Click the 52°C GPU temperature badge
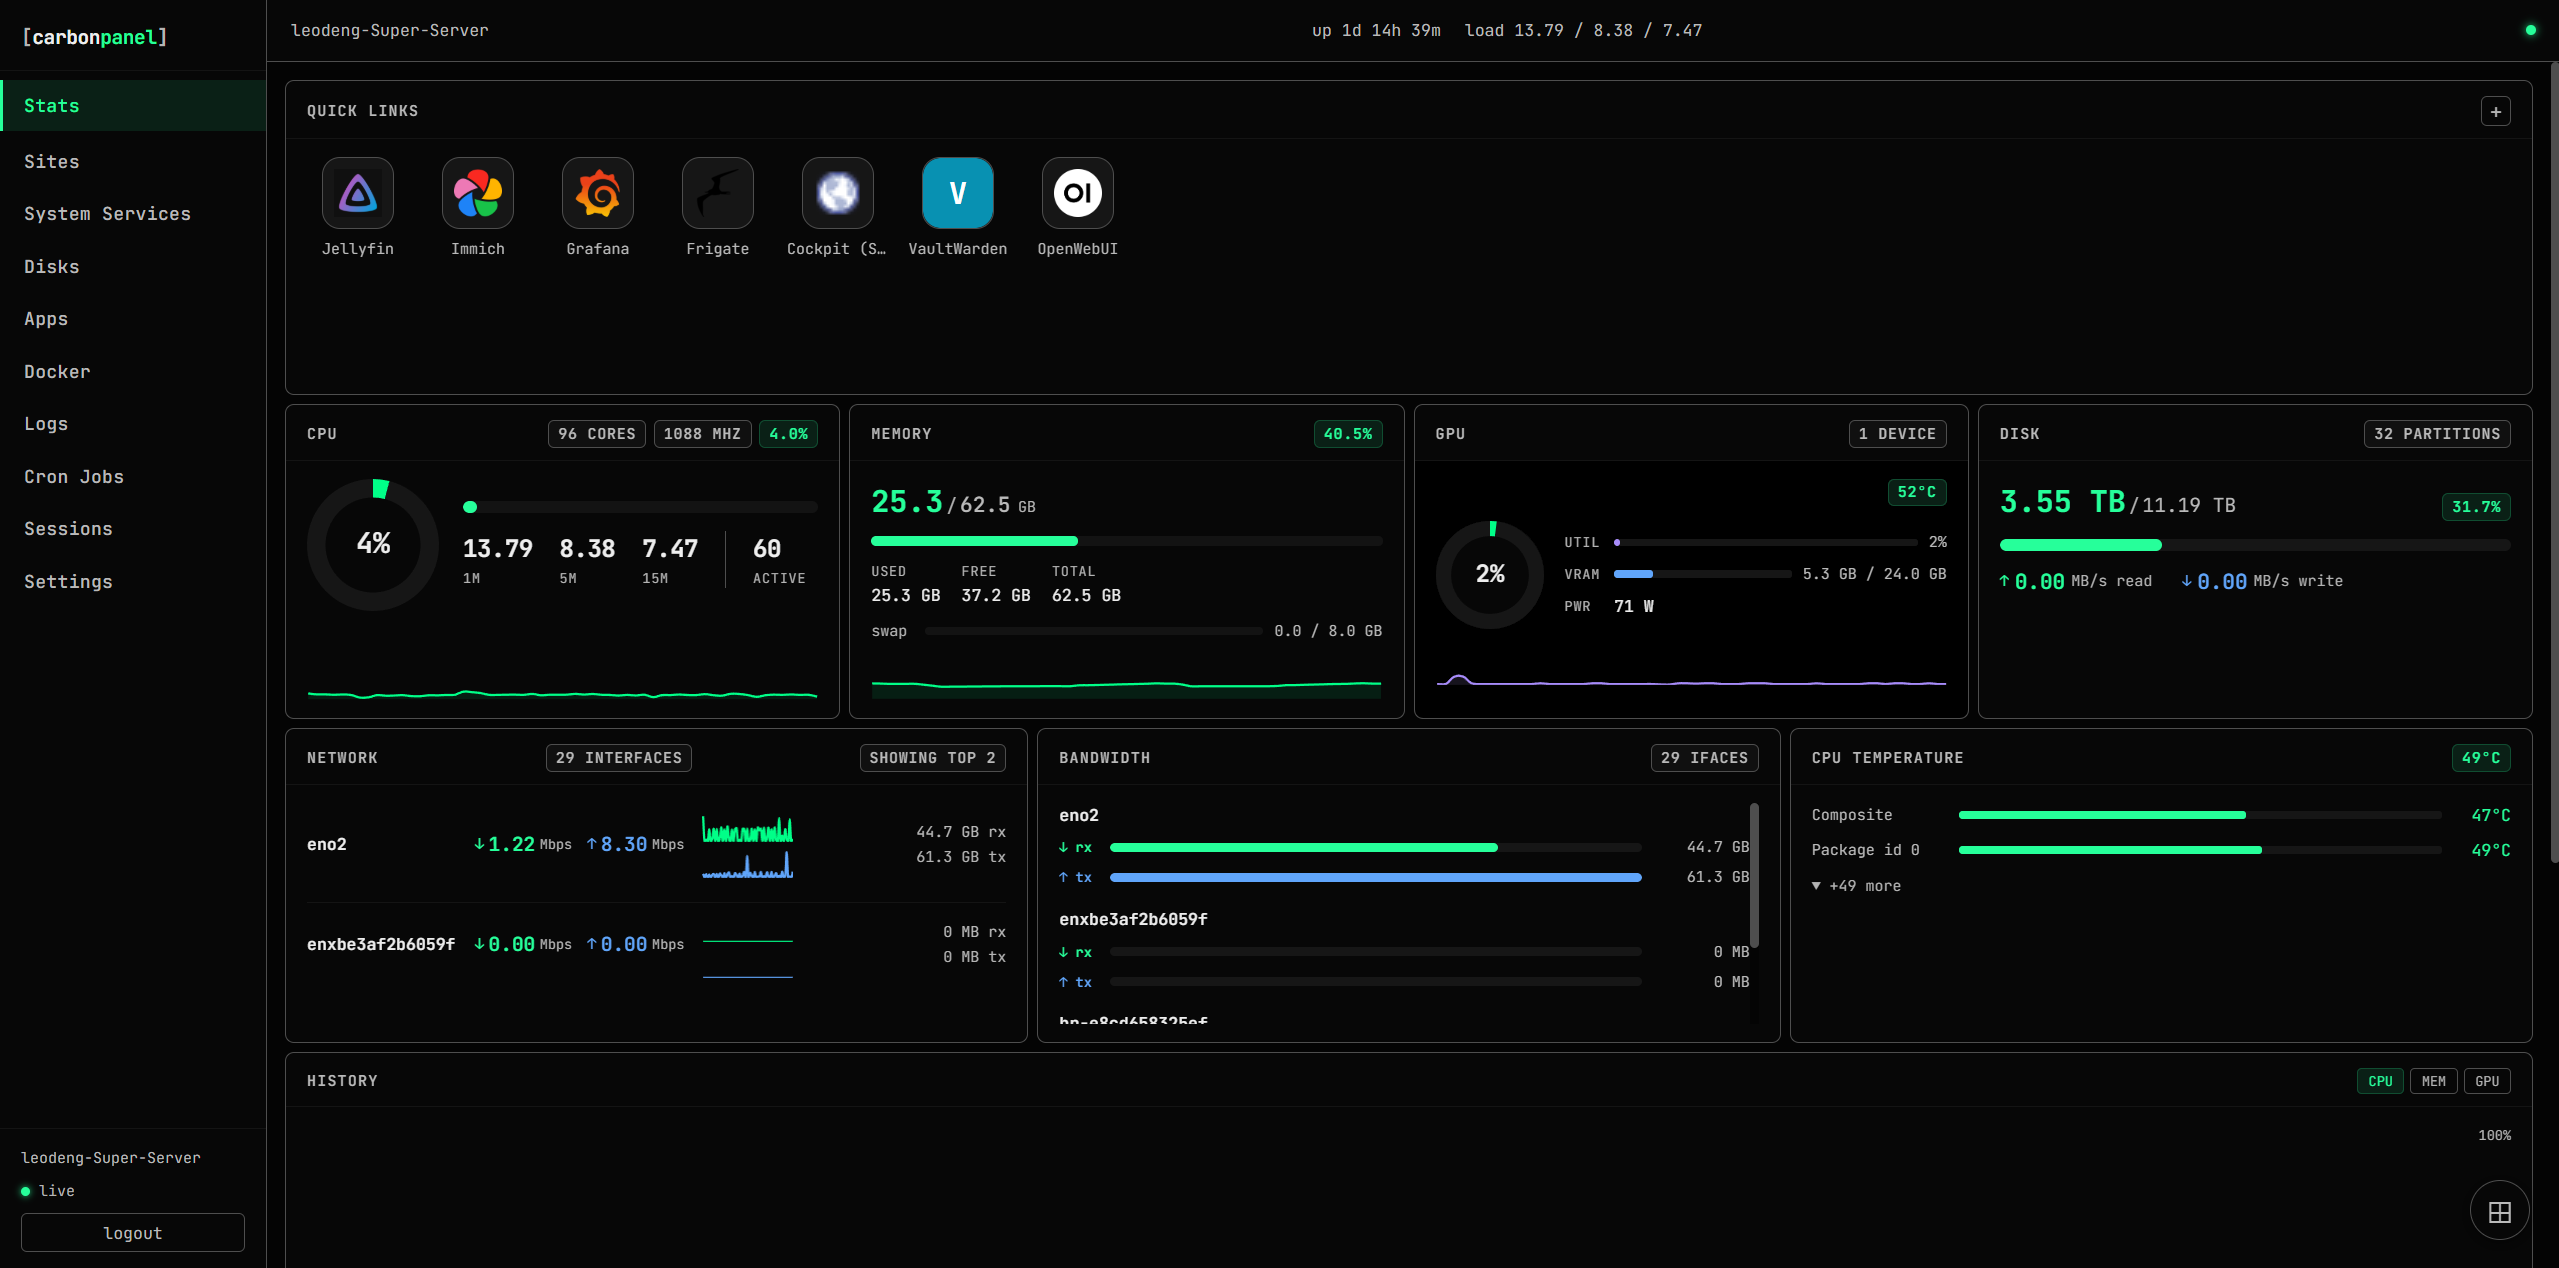 (1917, 492)
